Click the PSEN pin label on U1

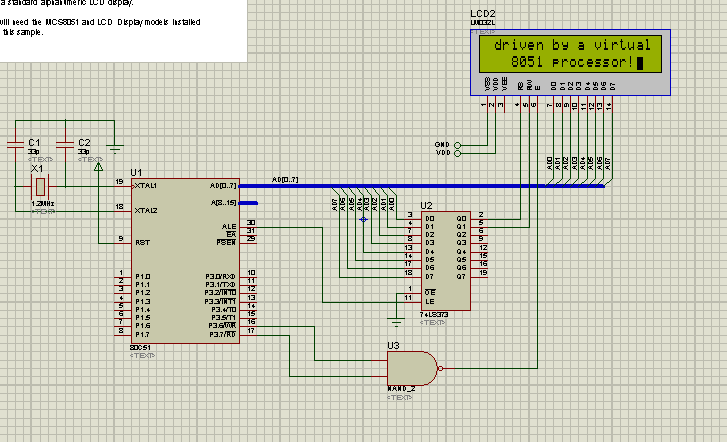click(226, 242)
